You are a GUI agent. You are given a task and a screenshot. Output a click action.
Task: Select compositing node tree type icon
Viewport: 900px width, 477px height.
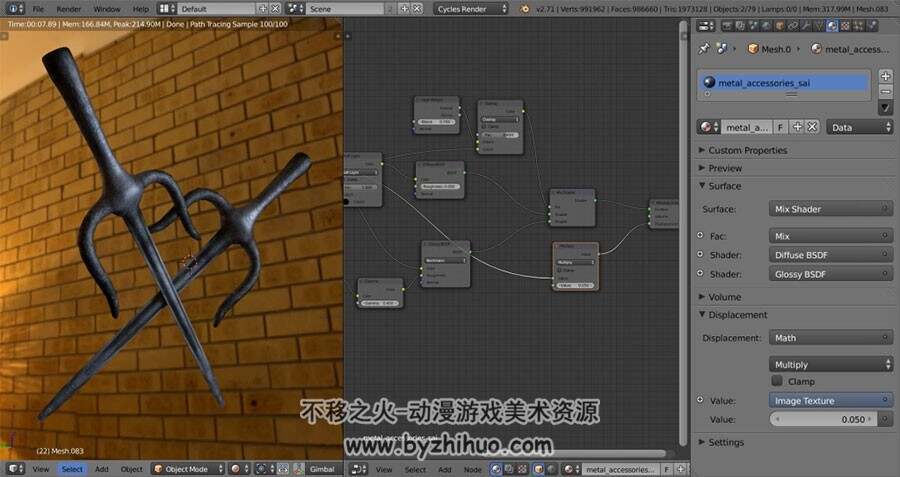click(510, 470)
